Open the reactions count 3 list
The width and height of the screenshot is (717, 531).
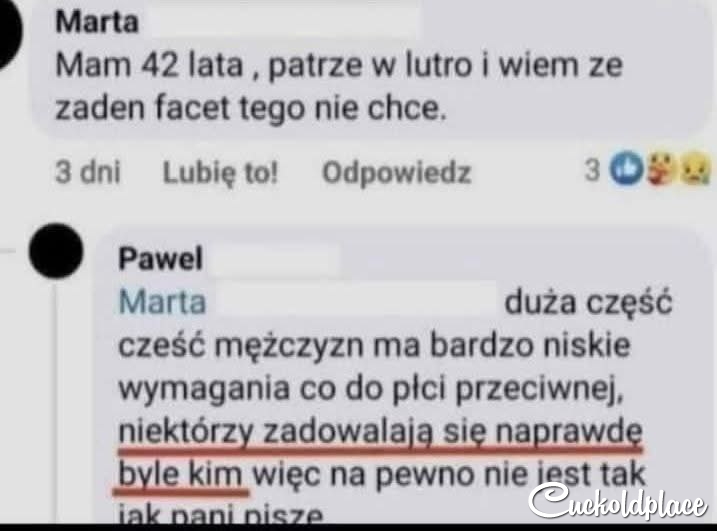(592, 170)
